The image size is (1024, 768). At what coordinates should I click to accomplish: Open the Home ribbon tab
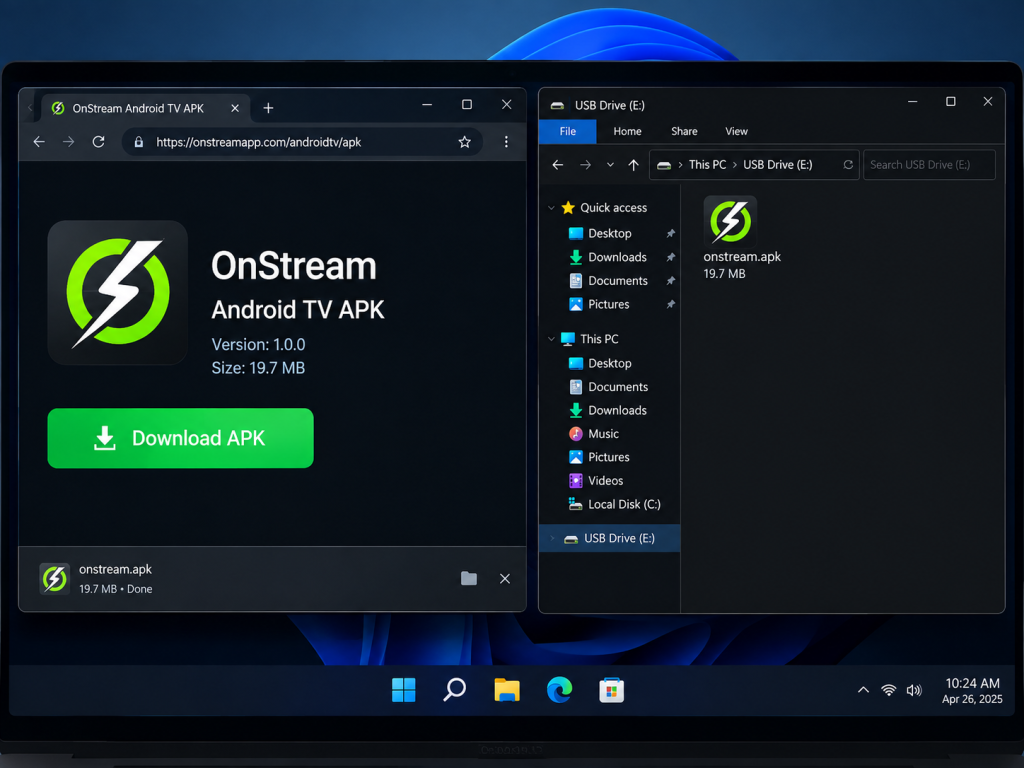tap(627, 131)
